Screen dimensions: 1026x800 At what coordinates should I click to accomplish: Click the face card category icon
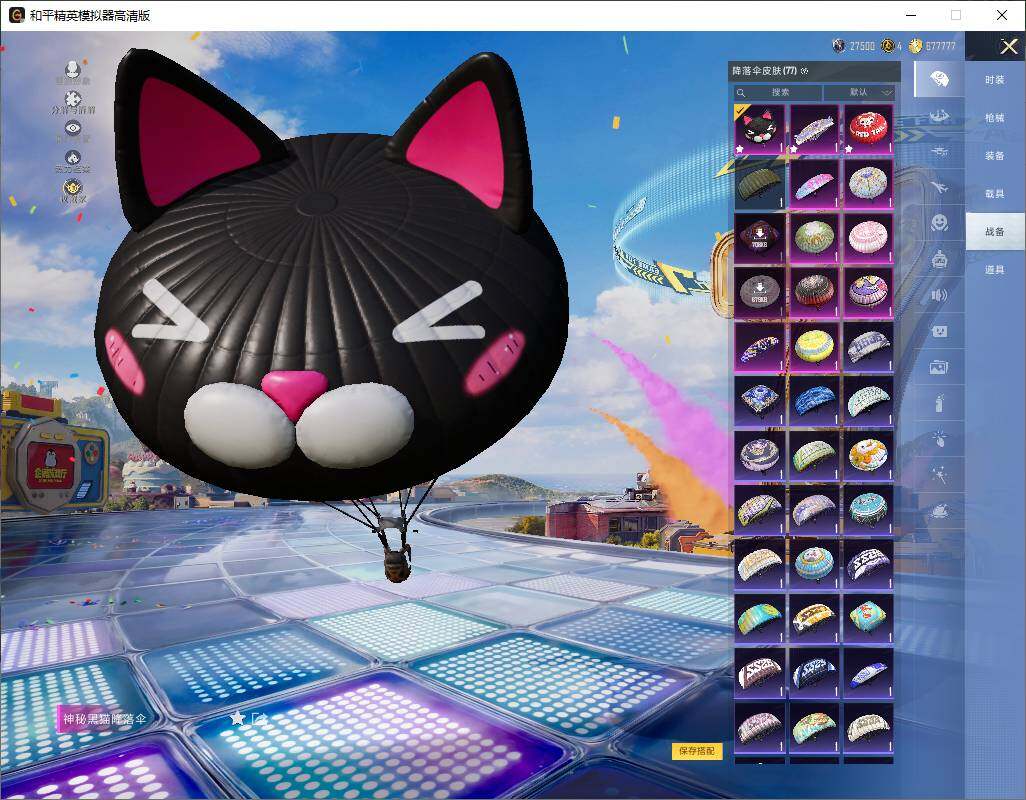click(939, 332)
